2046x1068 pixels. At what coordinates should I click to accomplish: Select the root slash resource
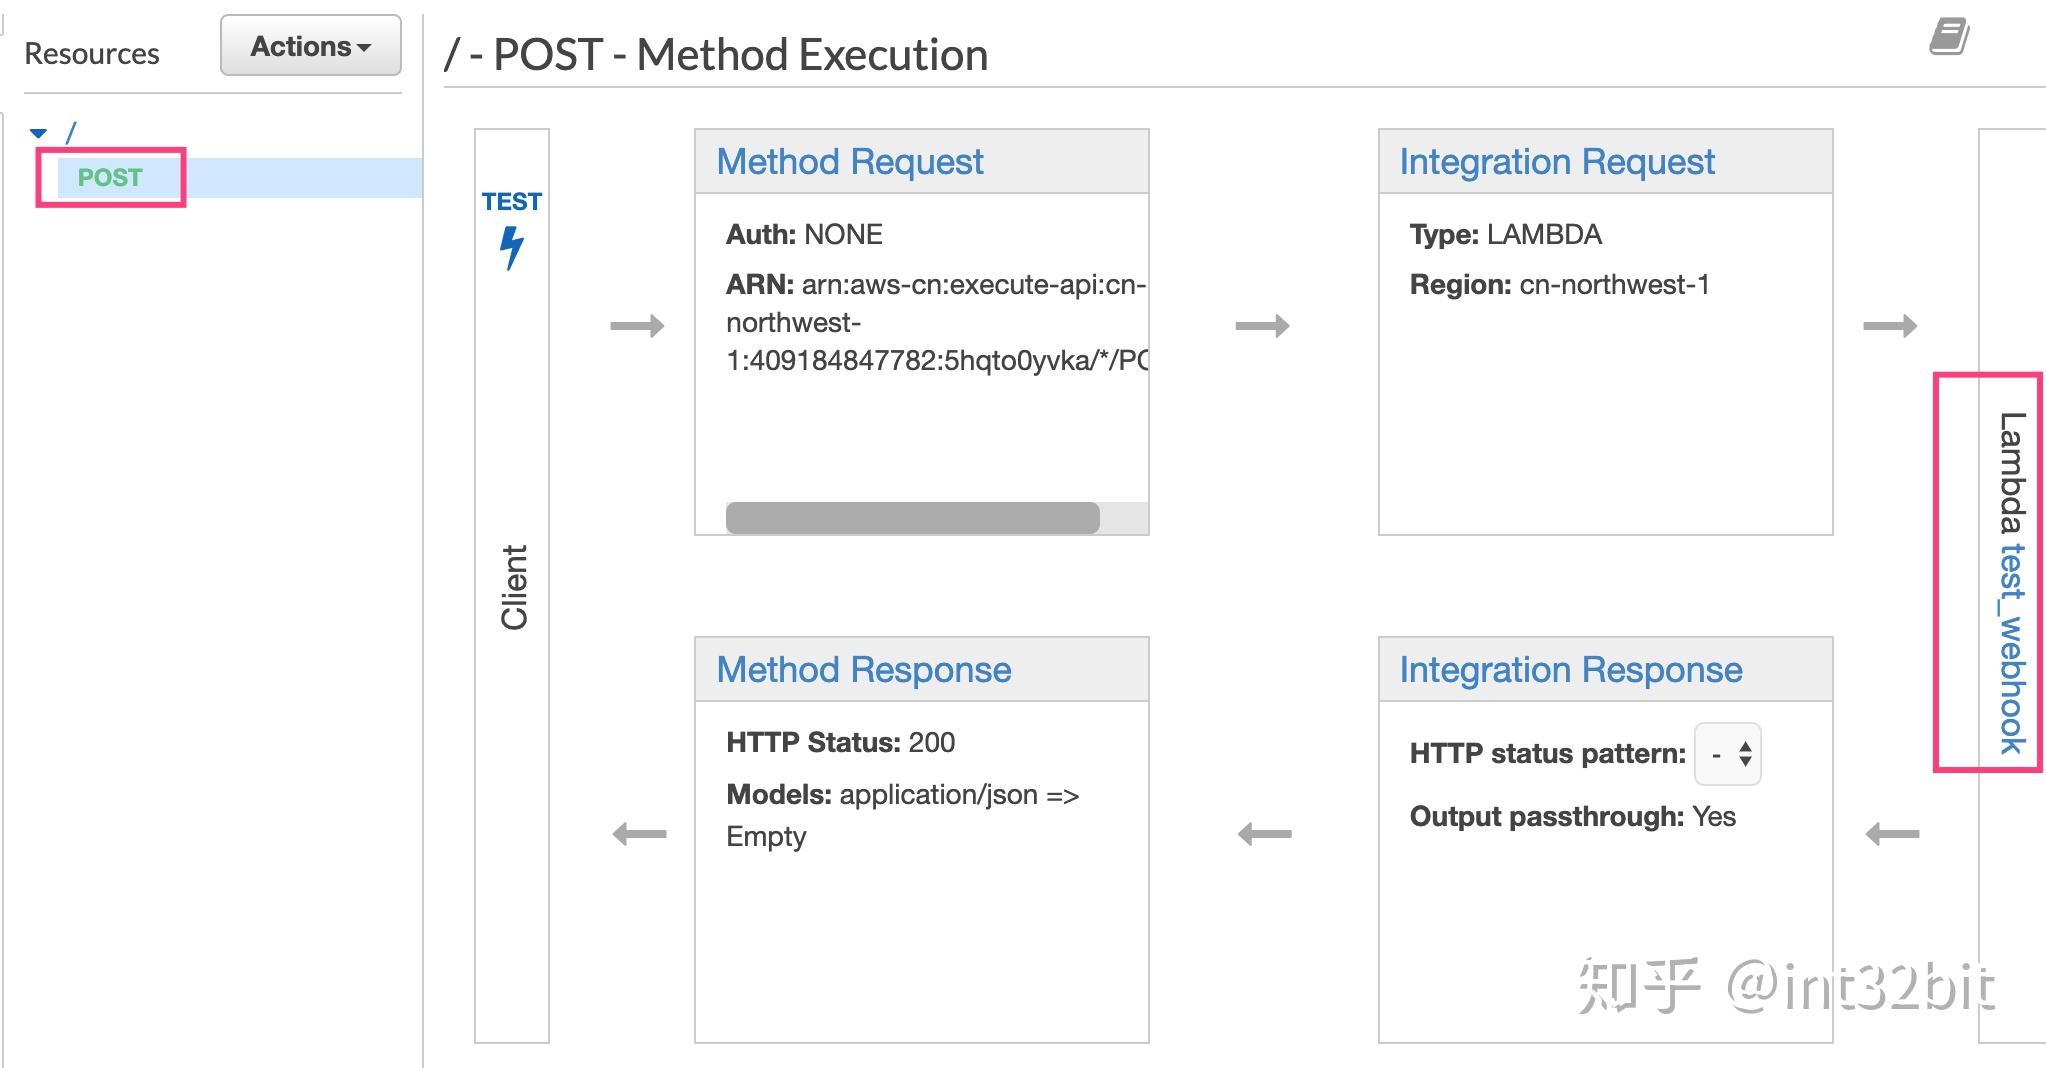tap(70, 132)
